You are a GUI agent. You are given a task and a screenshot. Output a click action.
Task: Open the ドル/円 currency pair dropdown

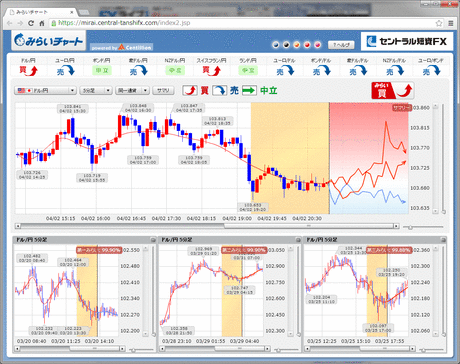point(45,90)
